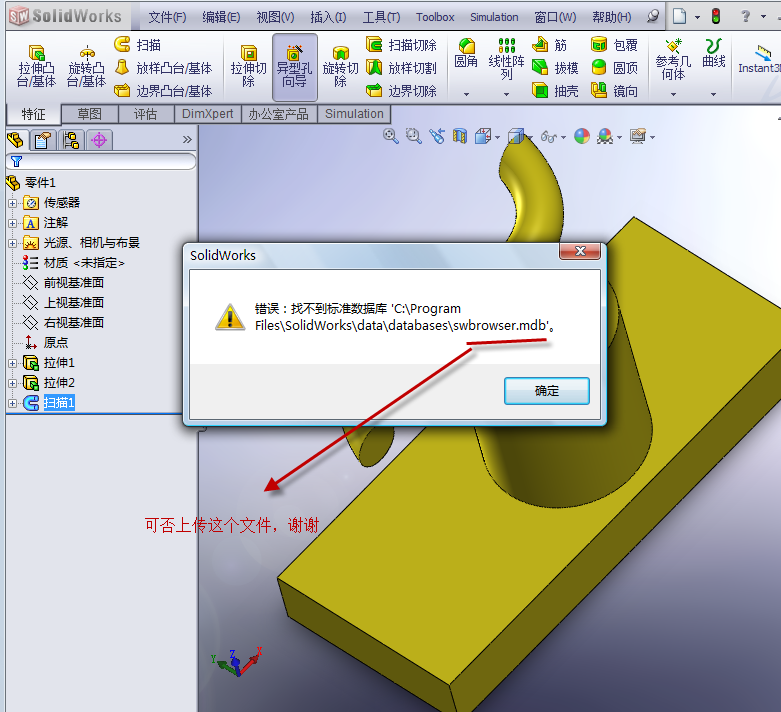Select the Fillet (圆角) tool
Viewport: 781px width, 712px height.
pos(466,54)
